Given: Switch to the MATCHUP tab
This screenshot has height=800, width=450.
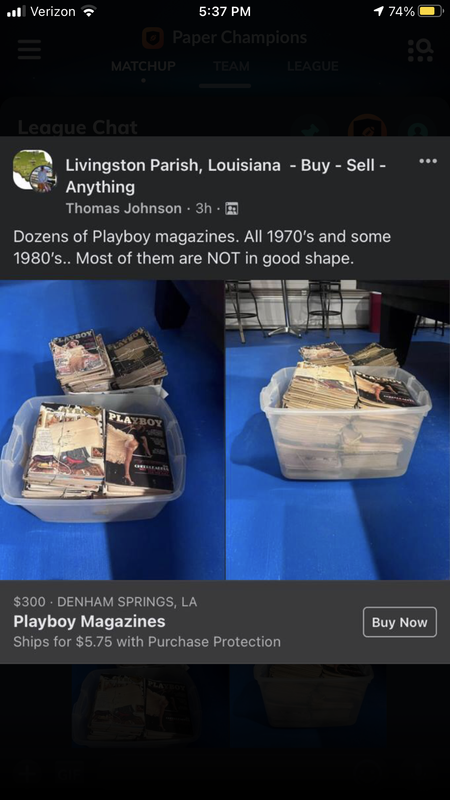Looking at the screenshot, I should (143, 66).
